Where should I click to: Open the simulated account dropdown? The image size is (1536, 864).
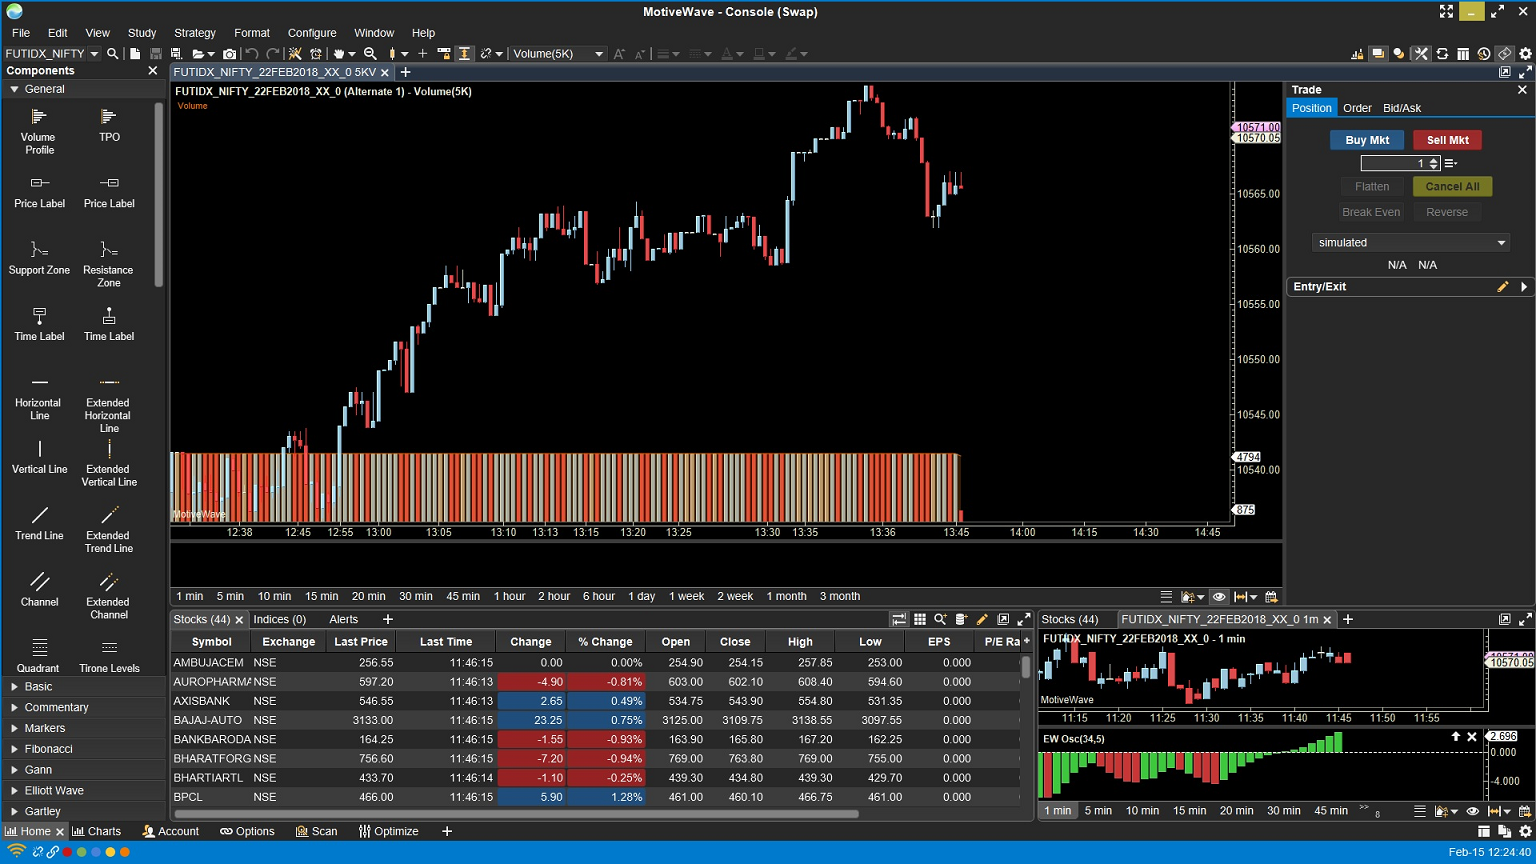click(1411, 243)
